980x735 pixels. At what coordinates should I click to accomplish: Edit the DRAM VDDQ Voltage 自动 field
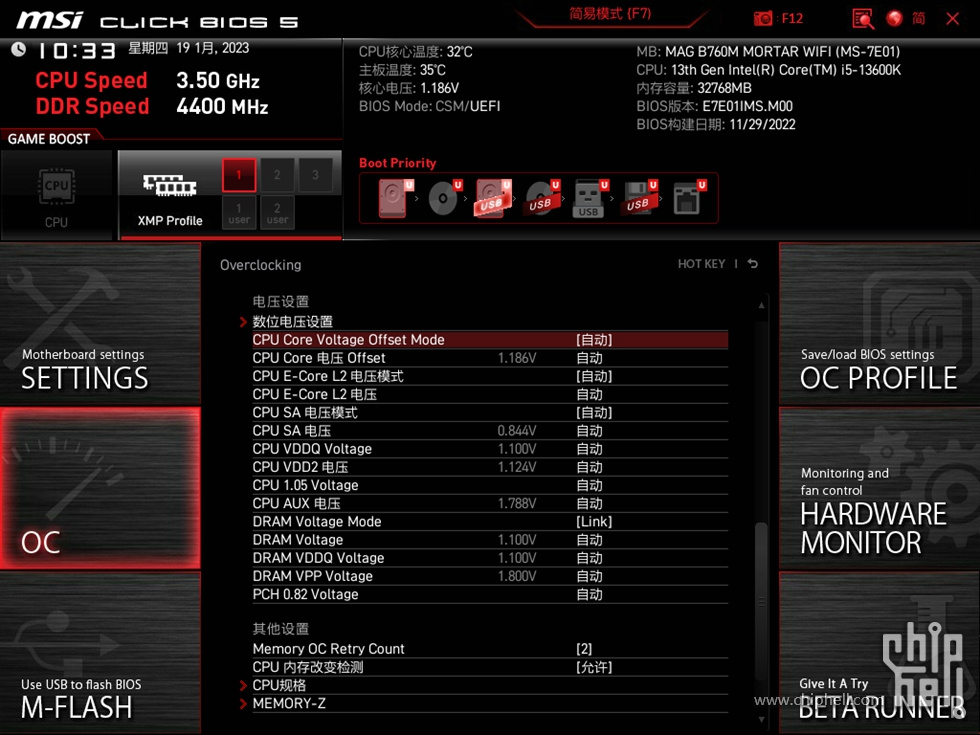coord(589,558)
